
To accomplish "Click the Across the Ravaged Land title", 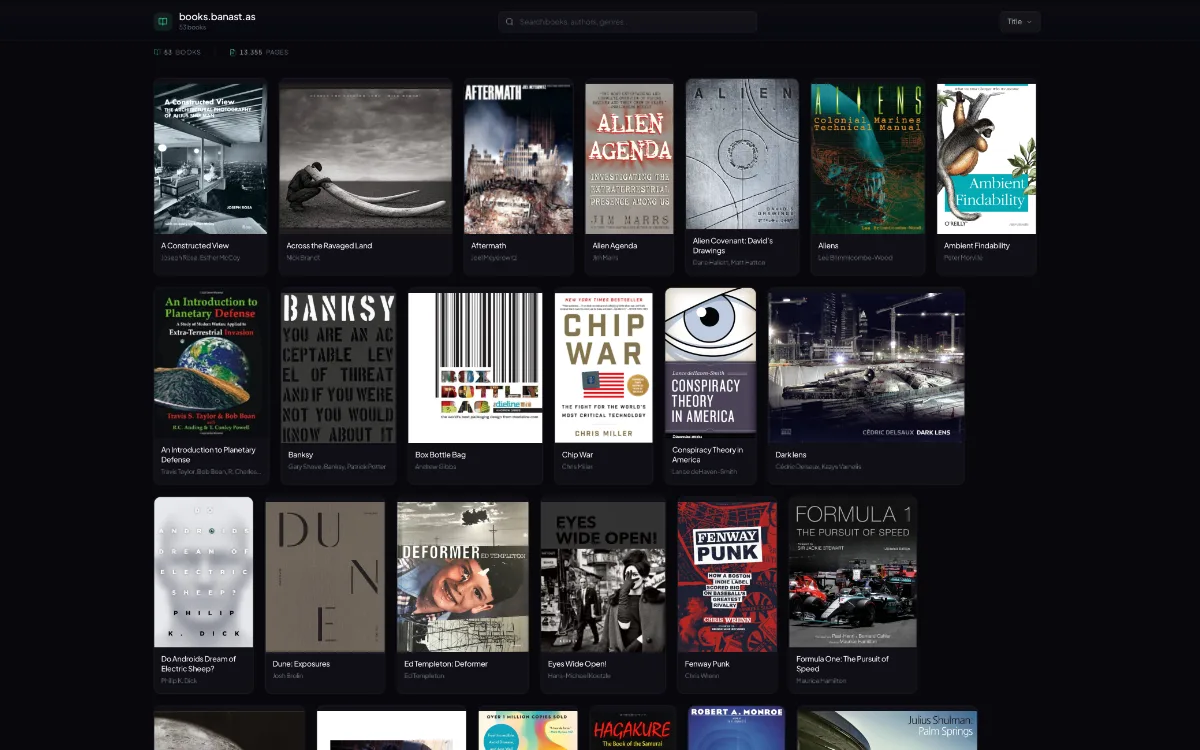I will (x=329, y=245).
